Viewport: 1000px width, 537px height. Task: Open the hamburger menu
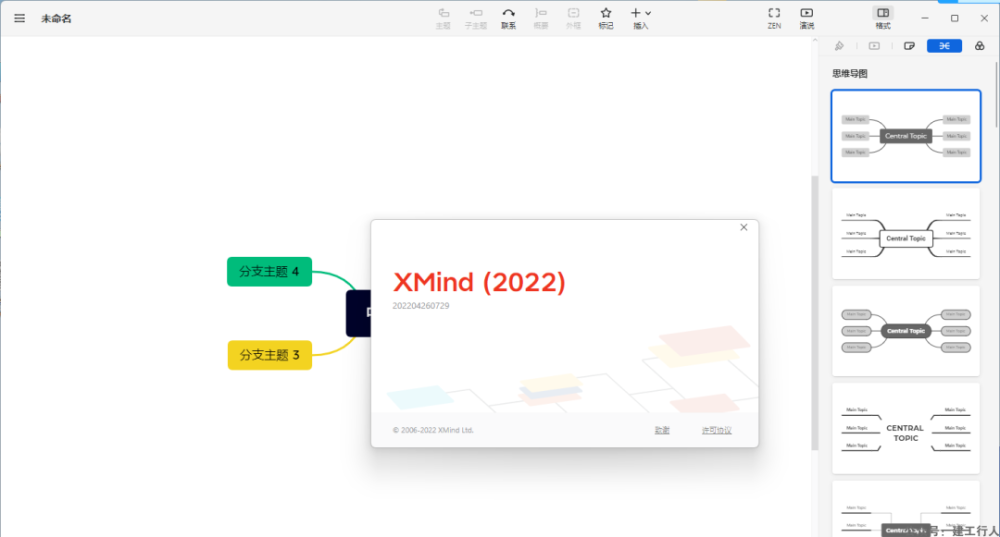[x=20, y=18]
